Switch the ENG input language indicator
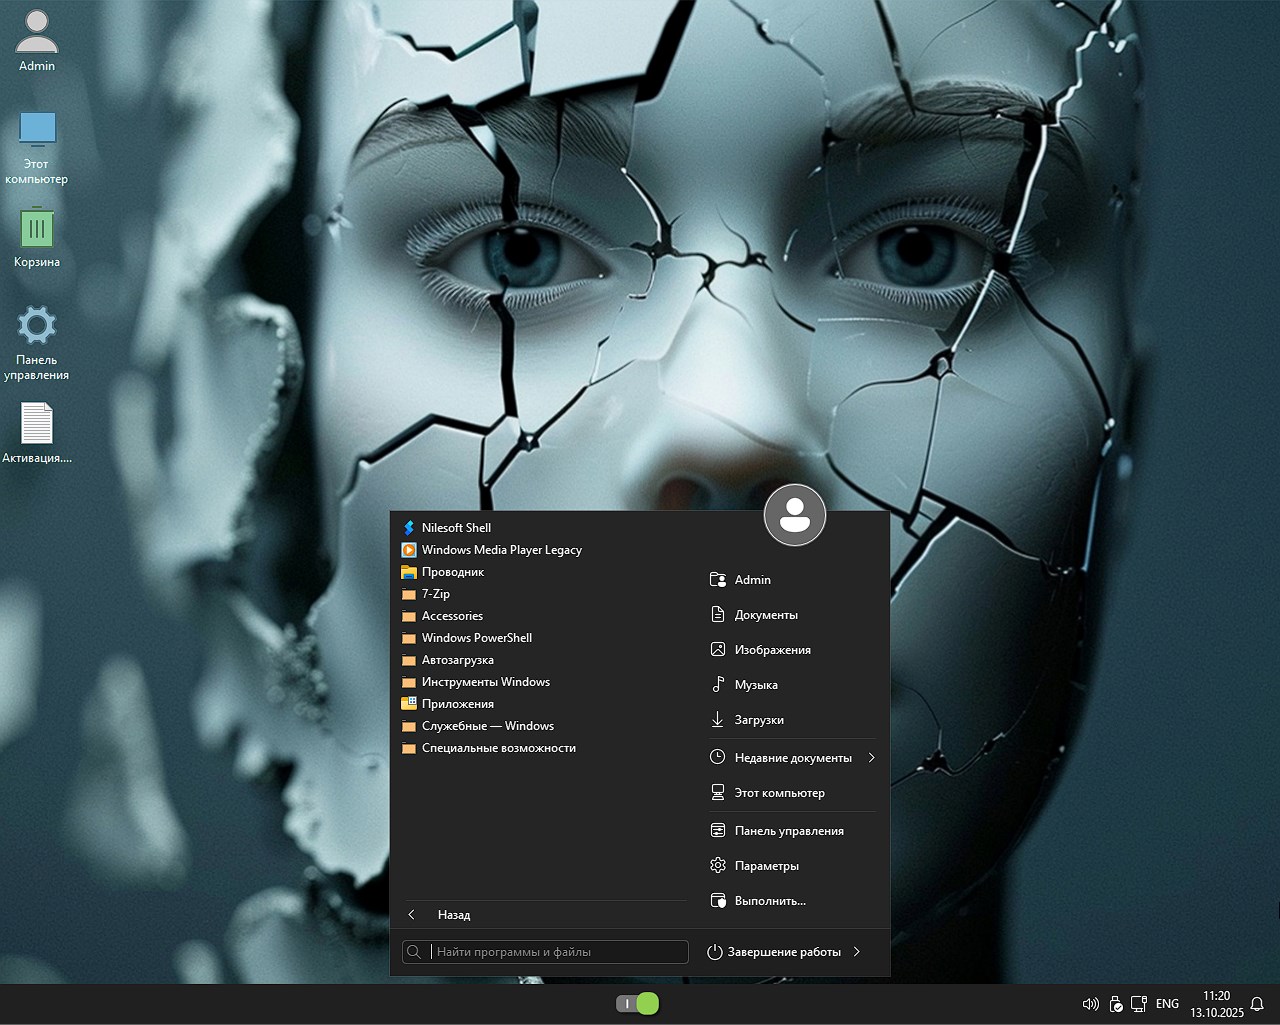 1167,1004
